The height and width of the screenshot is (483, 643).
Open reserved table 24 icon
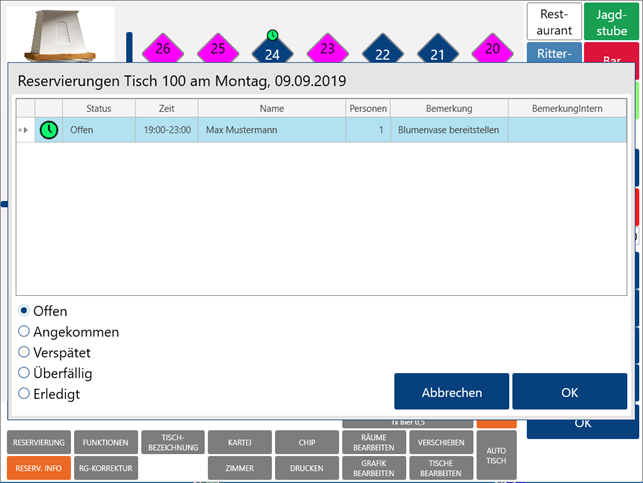click(272, 50)
